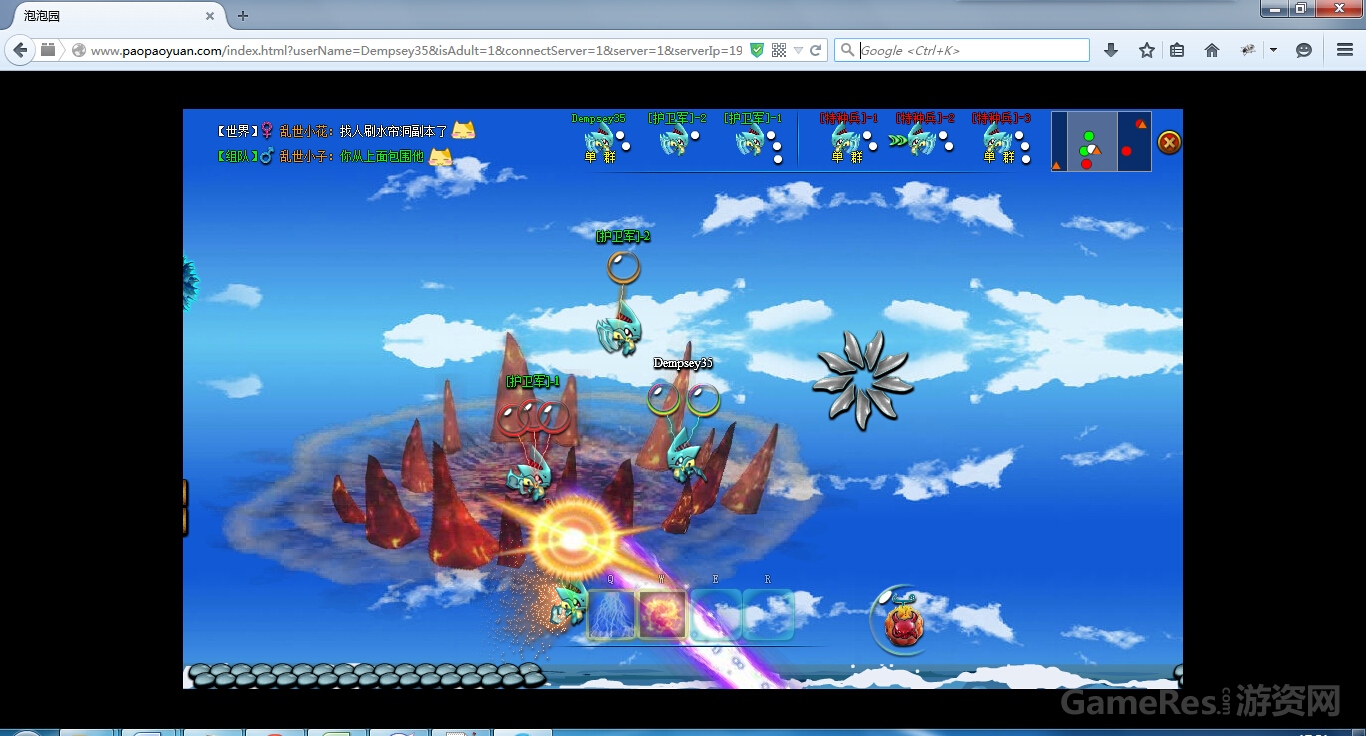Click the cat emoji after team chat message

[x=440, y=156]
